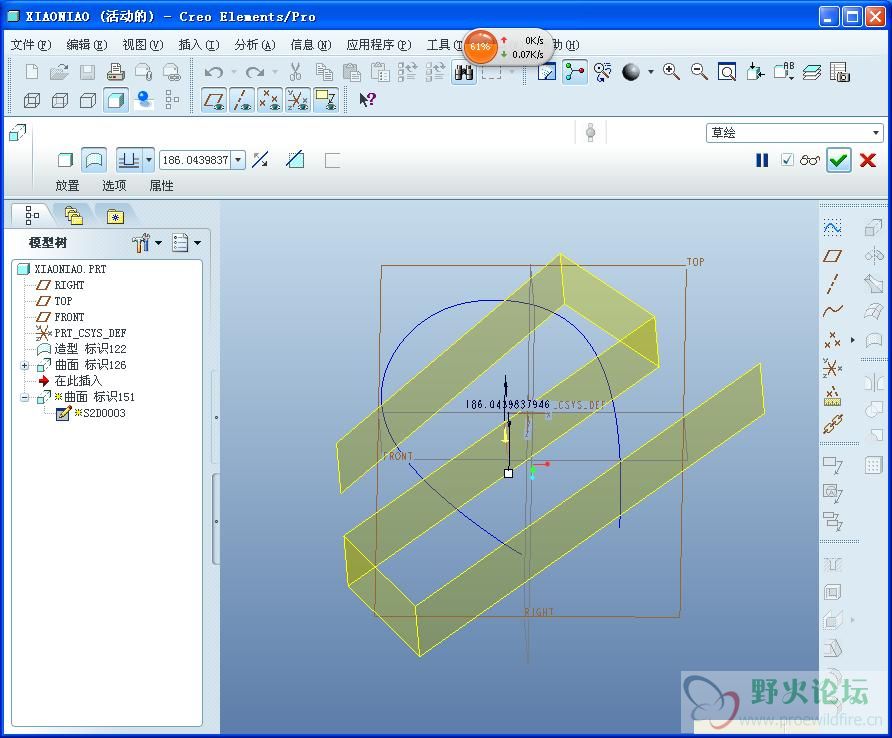This screenshot has height=738, width=892.
Task: Select the 造型 标识122 tree item
Action: pyautogui.click(x=82, y=349)
